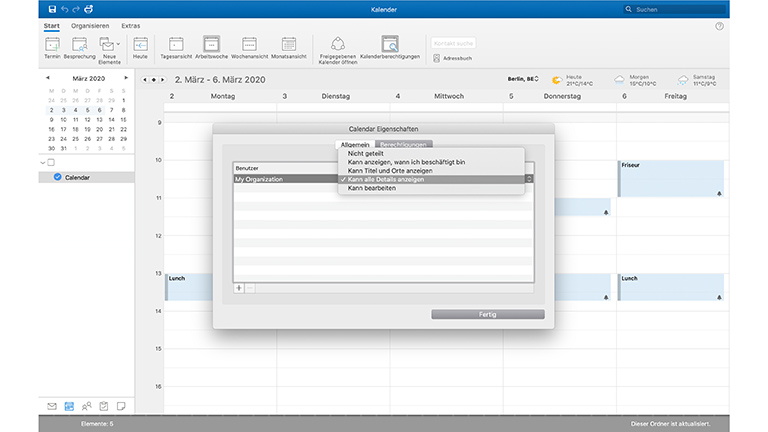The image size is (768, 432).
Task: Open the People view icon in bottom bar
Action: pyautogui.click(x=86, y=406)
